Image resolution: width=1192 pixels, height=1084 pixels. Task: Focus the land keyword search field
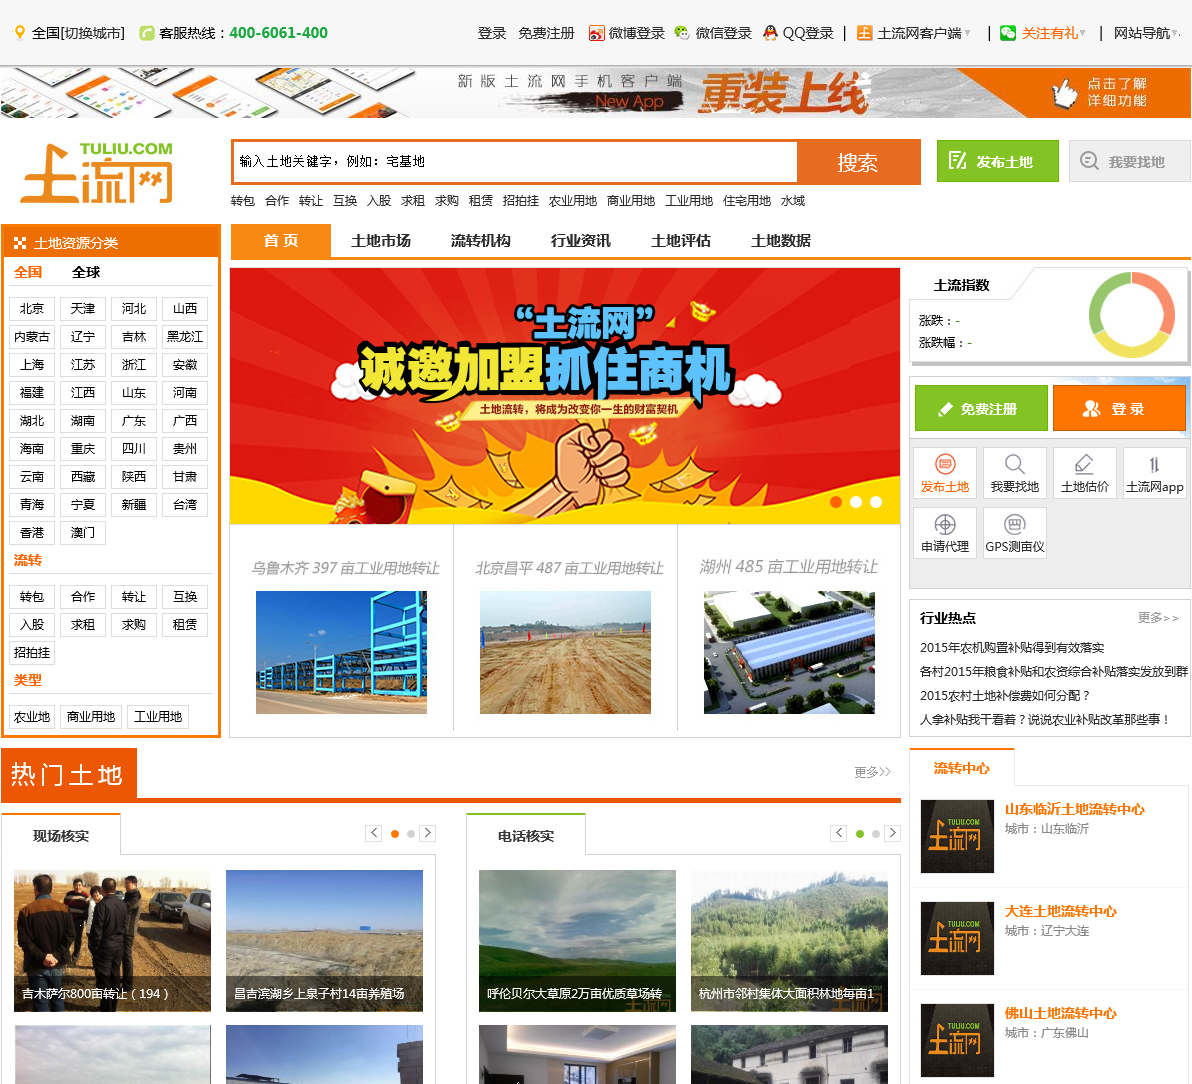(516, 162)
